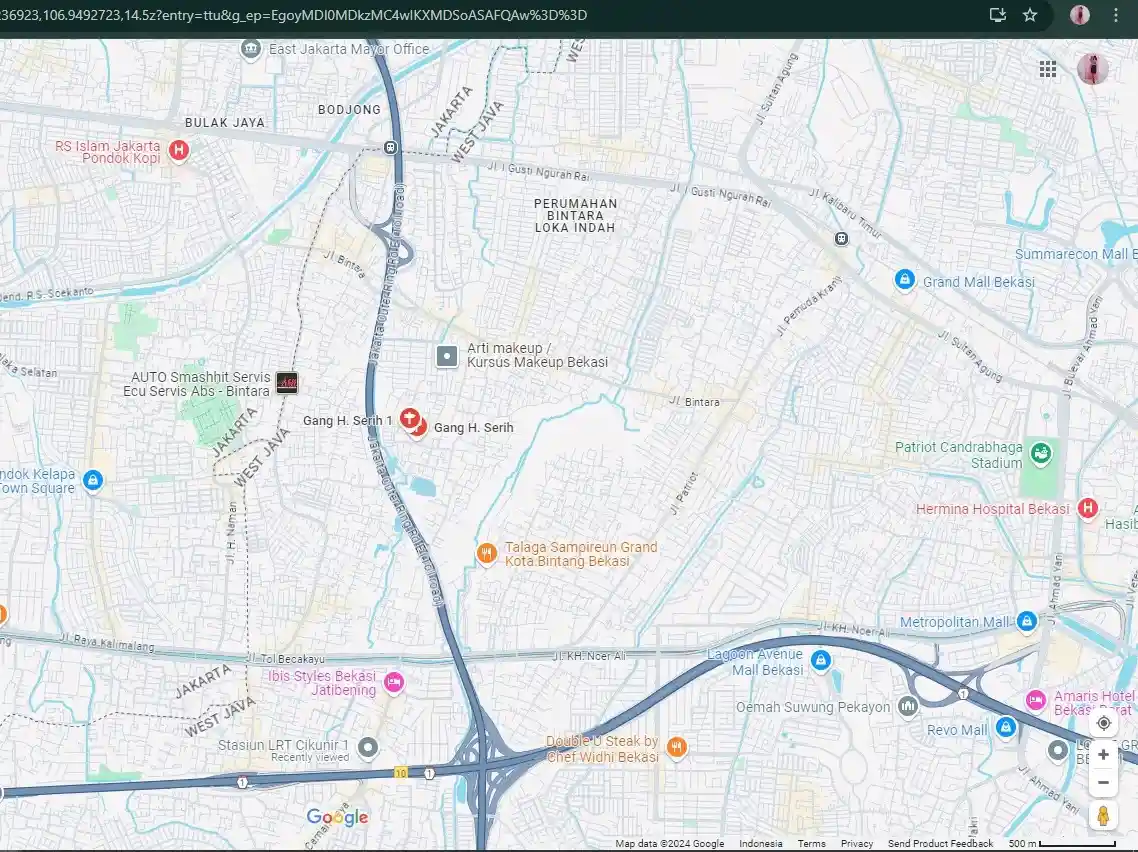The height and width of the screenshot is (852, 1138).
Task: Click the Install app icon in address bar
Action: click(997, 15)
